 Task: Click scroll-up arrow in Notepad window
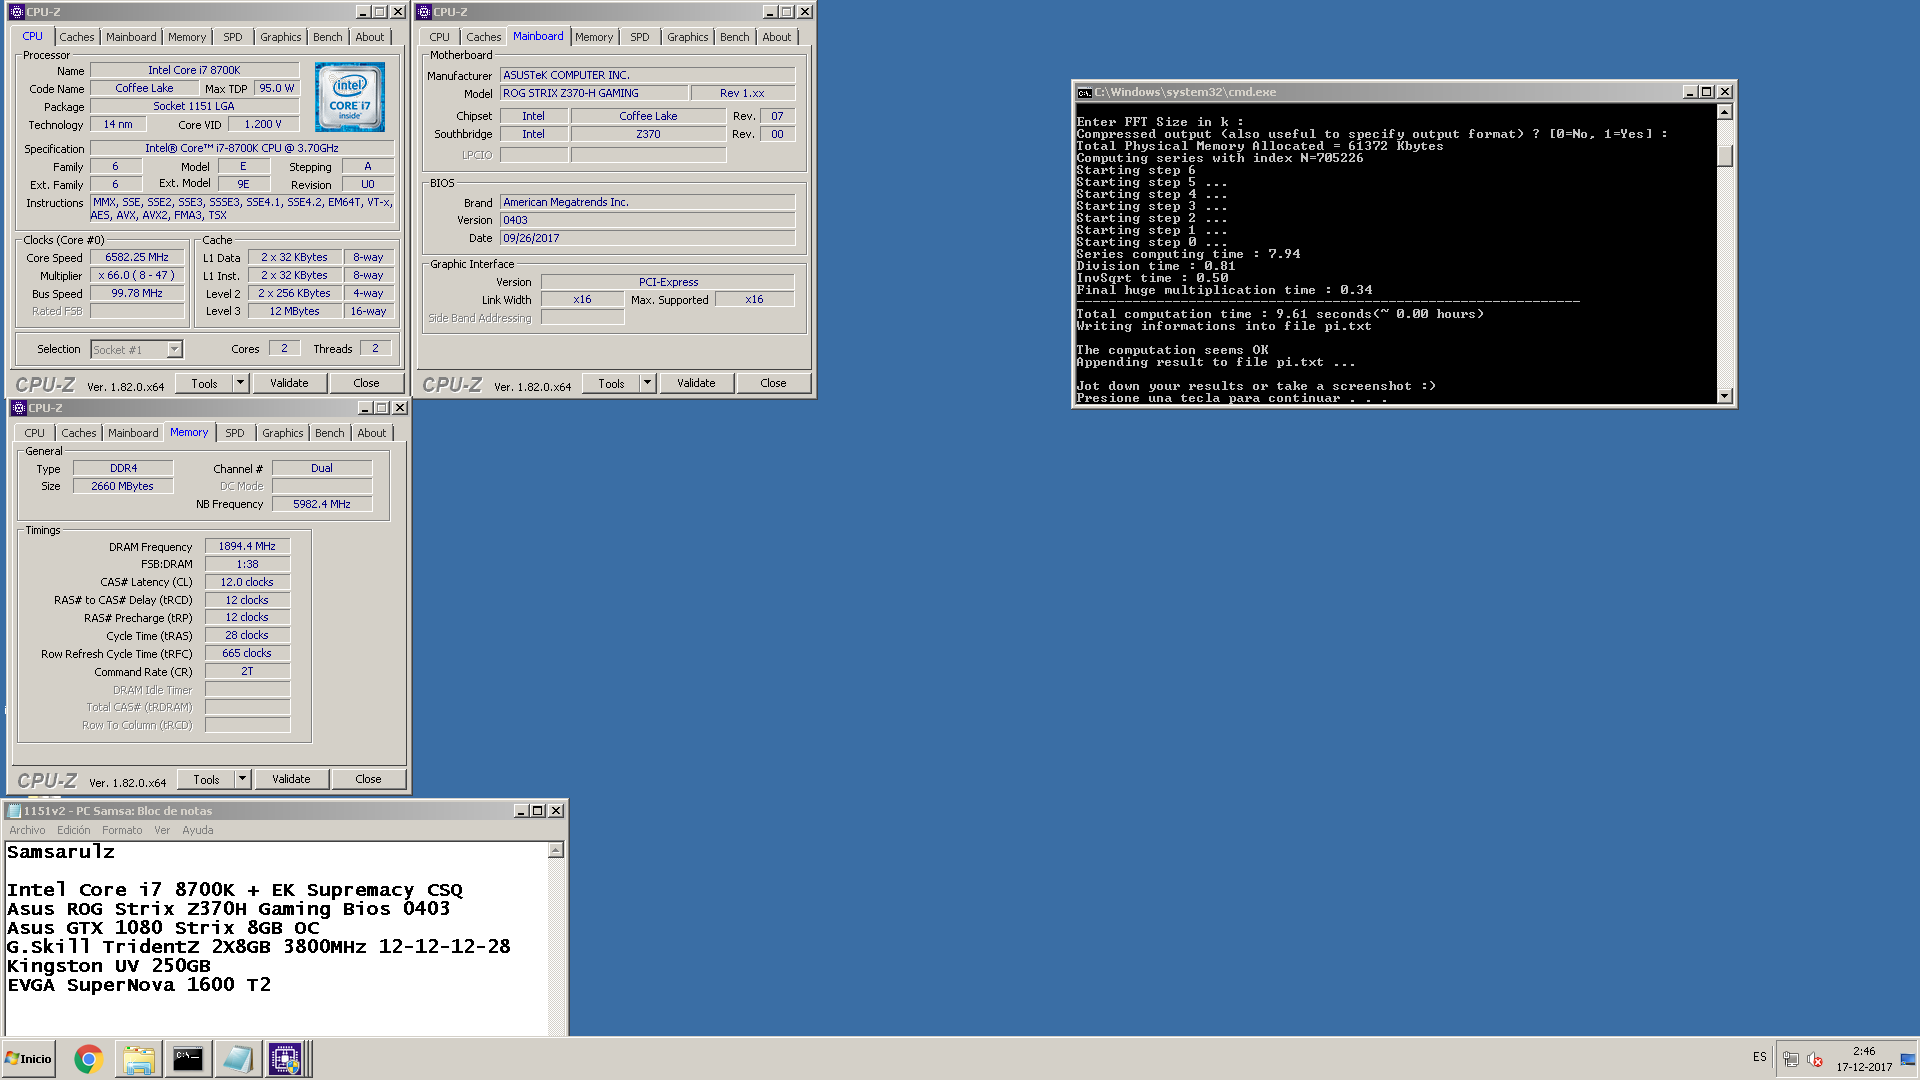pos(557,850)
